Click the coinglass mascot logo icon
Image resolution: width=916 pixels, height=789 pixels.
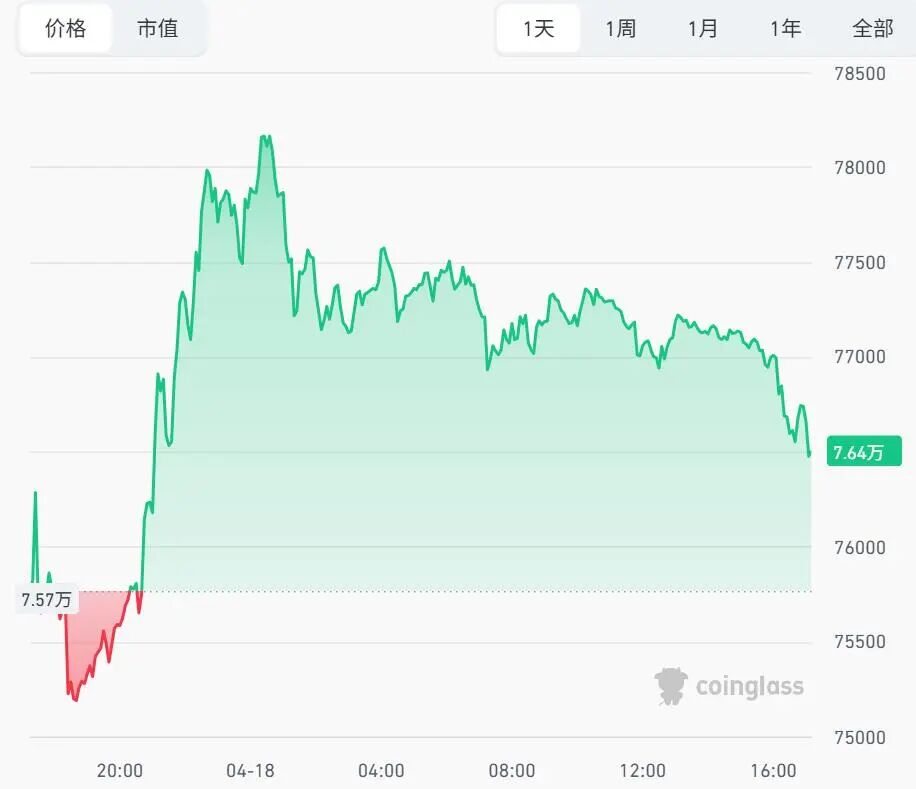click(671, 686)
